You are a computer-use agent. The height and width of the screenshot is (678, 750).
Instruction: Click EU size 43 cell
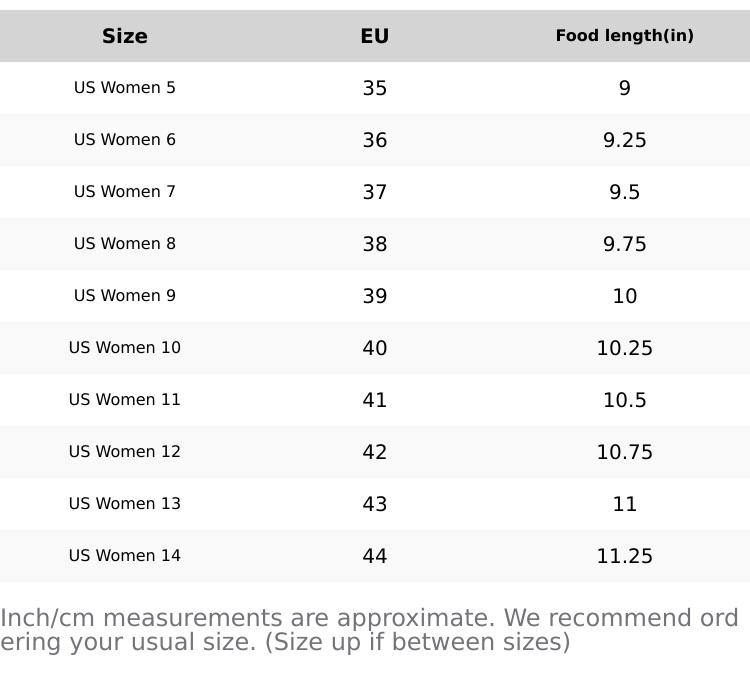coord(374,504)
